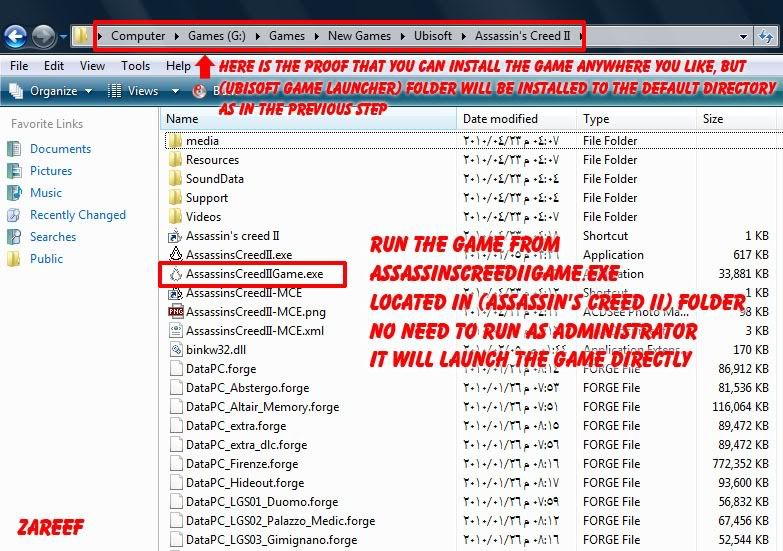Open recent pages dropdown beside Forward button
Image resolution: width=783 pixels, height=551 pixels.
(x=63, y=36)
